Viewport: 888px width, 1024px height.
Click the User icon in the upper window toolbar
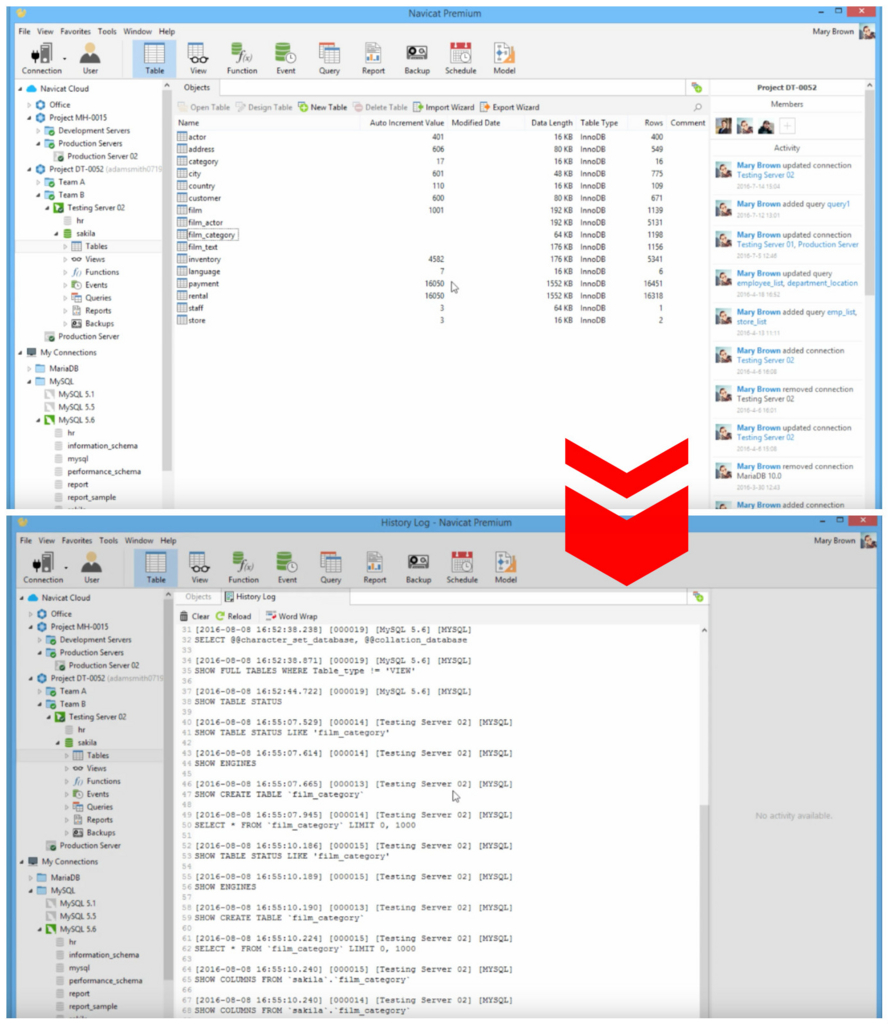pos(90,58)
